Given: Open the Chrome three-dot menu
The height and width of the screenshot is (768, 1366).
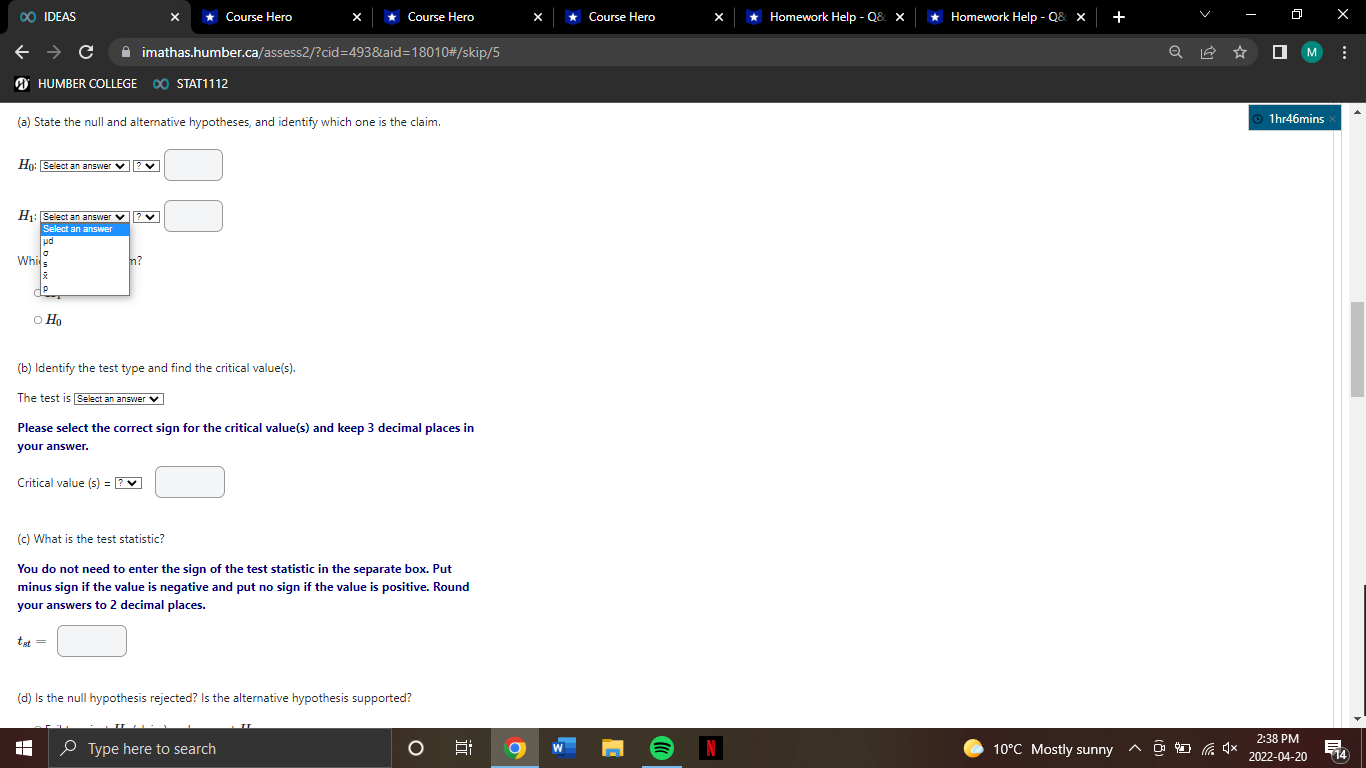Looking at the screenshot, I should click(1345, 52).
